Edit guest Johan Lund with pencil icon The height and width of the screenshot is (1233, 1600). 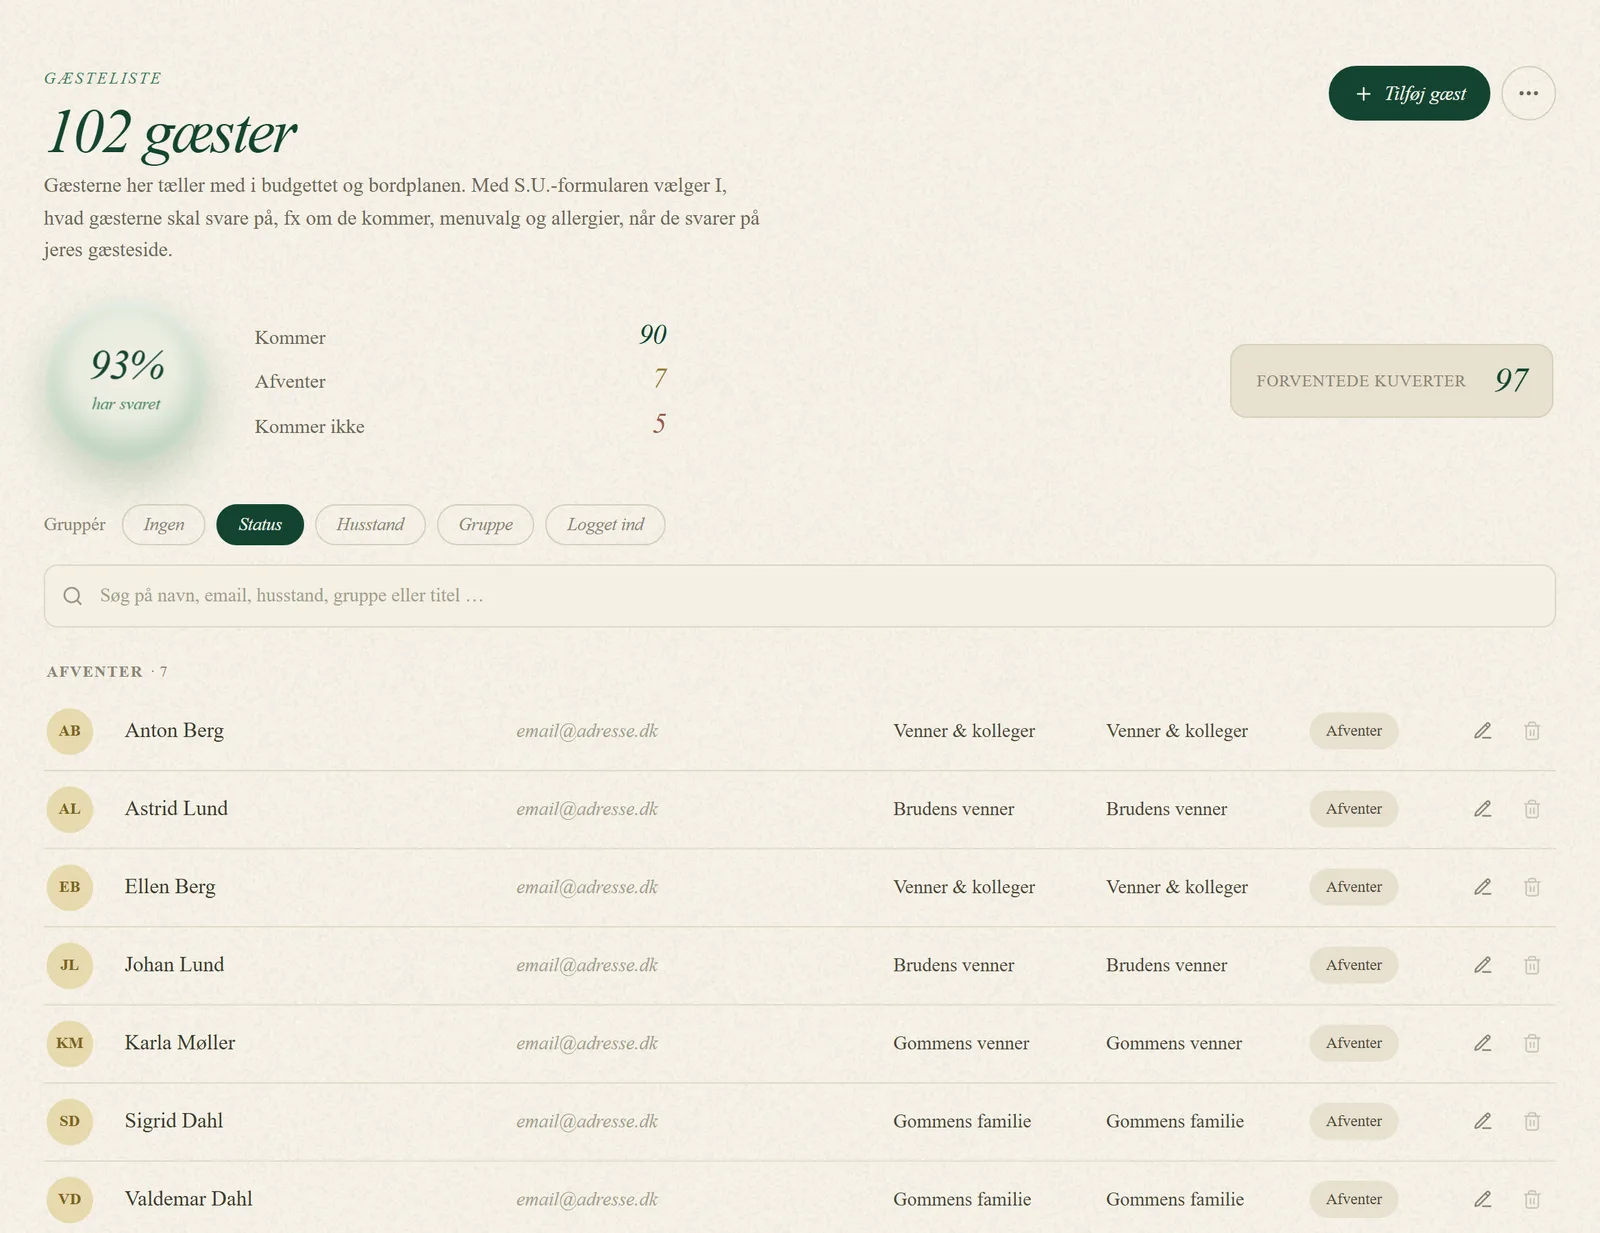[x=1483, y=965]
